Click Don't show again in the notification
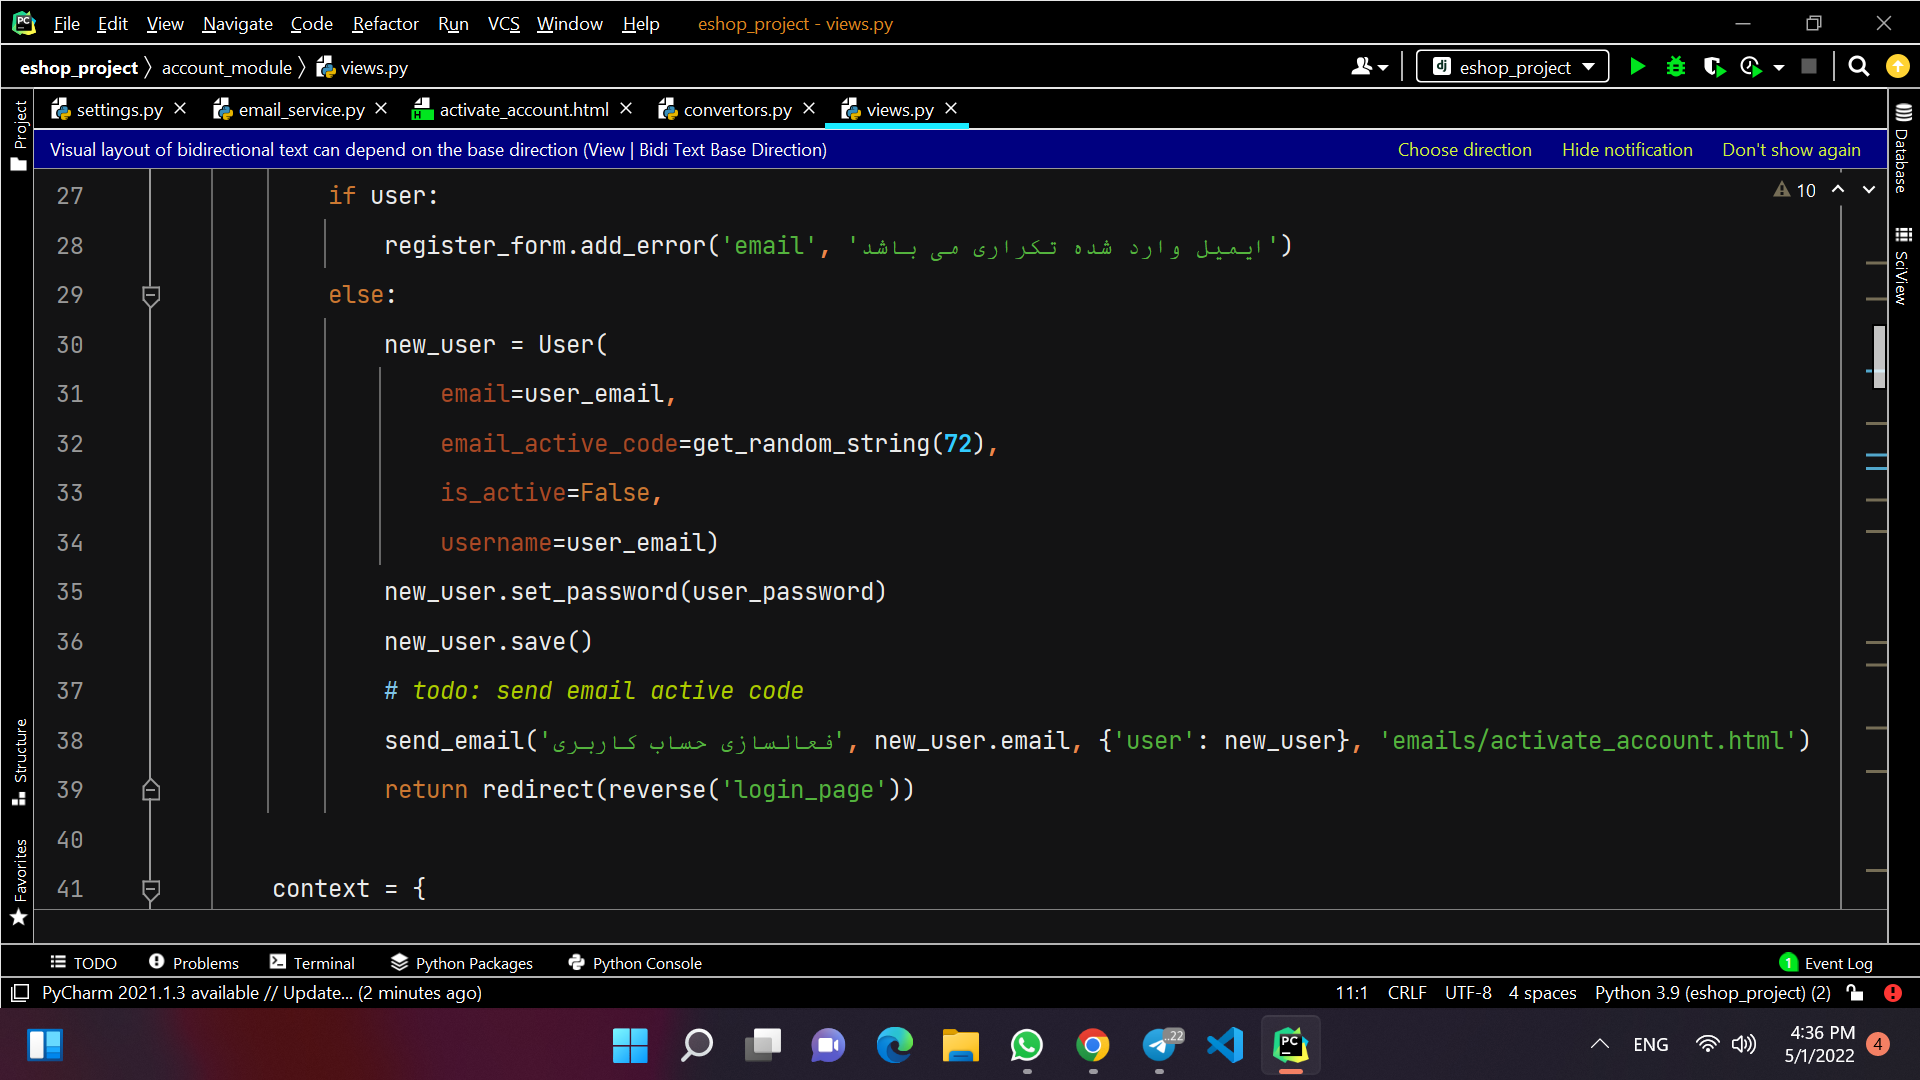Screen dimensions: 1920x1080 click(x=1791, y=149)
